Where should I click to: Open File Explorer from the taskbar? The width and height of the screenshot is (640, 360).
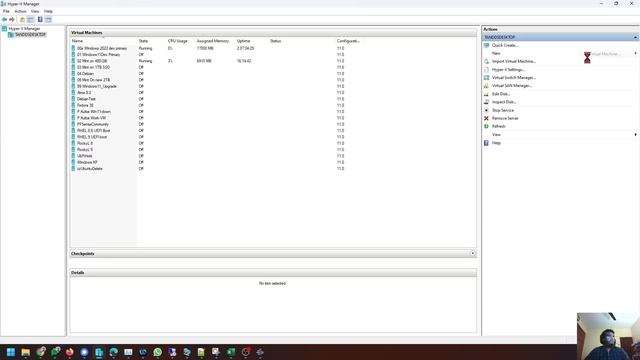click(26, 352)
